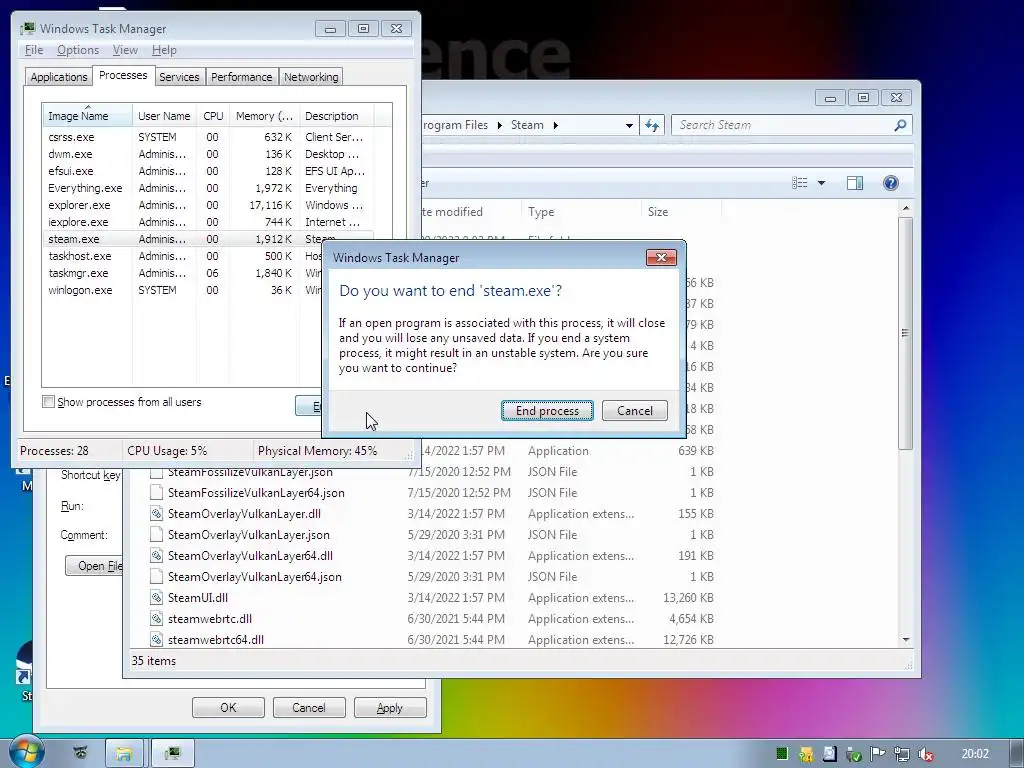Select the SteamUI.dll file icon
The width and height of the screenshot is (1024, 768).
coord(156,598)
